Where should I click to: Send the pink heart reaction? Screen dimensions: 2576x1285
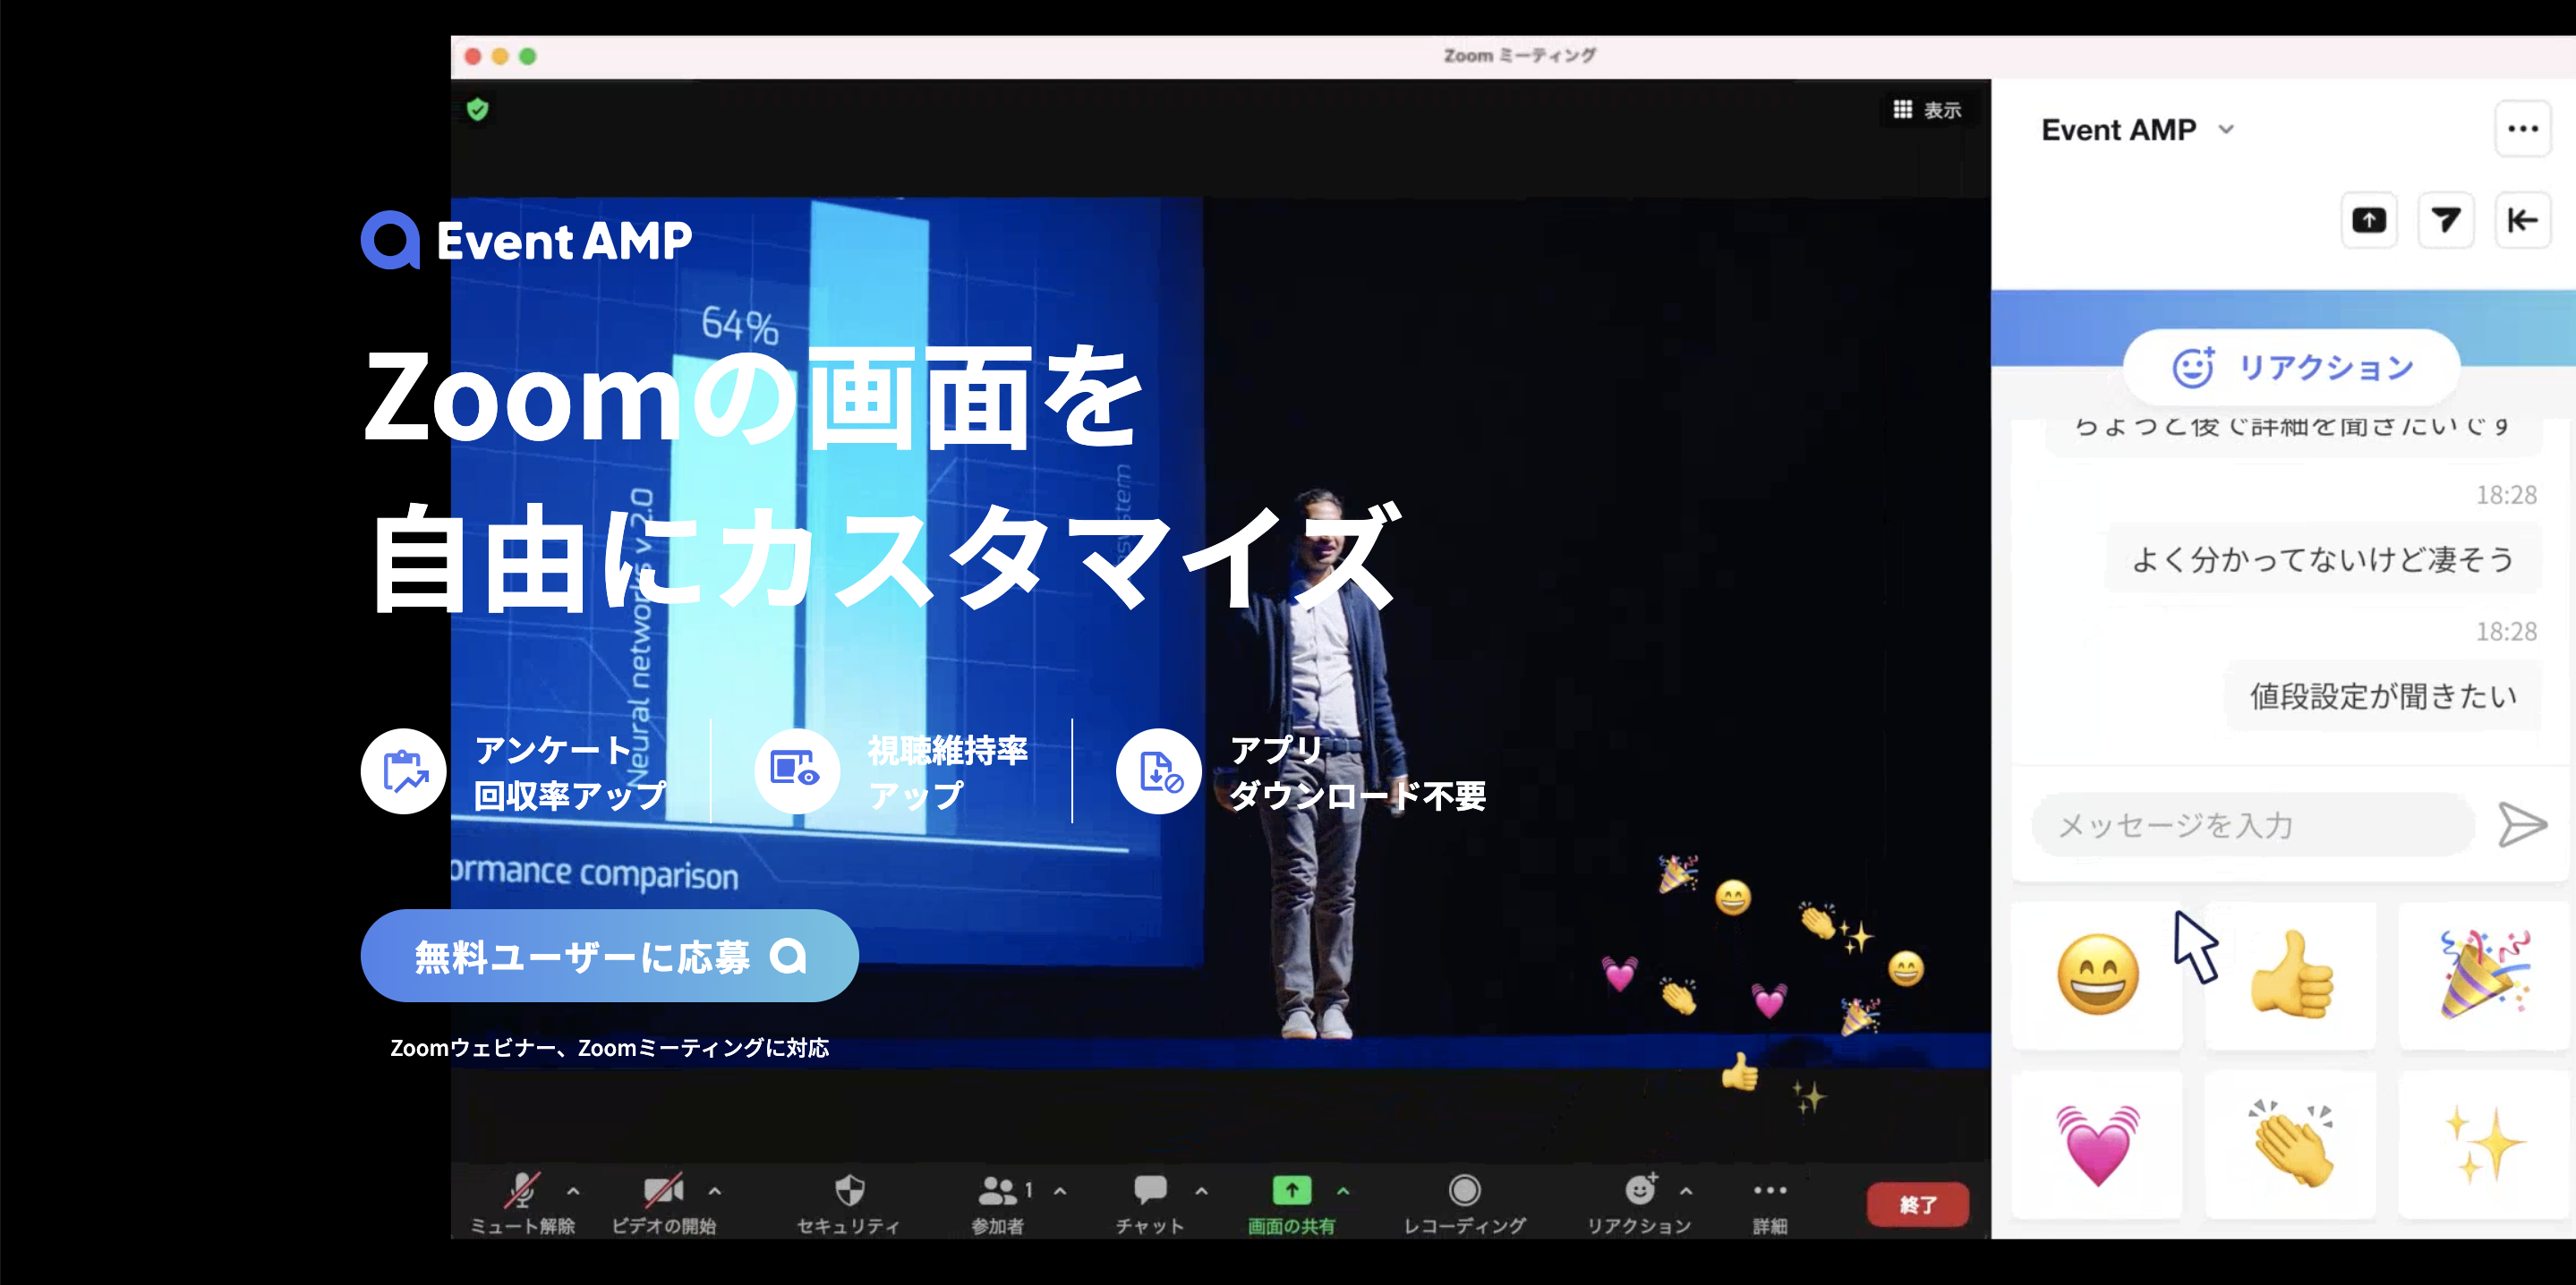point(2097,1145)
